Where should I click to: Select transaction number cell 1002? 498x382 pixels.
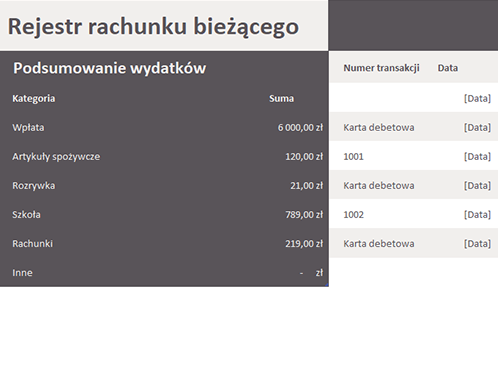(x=353, y=214)
